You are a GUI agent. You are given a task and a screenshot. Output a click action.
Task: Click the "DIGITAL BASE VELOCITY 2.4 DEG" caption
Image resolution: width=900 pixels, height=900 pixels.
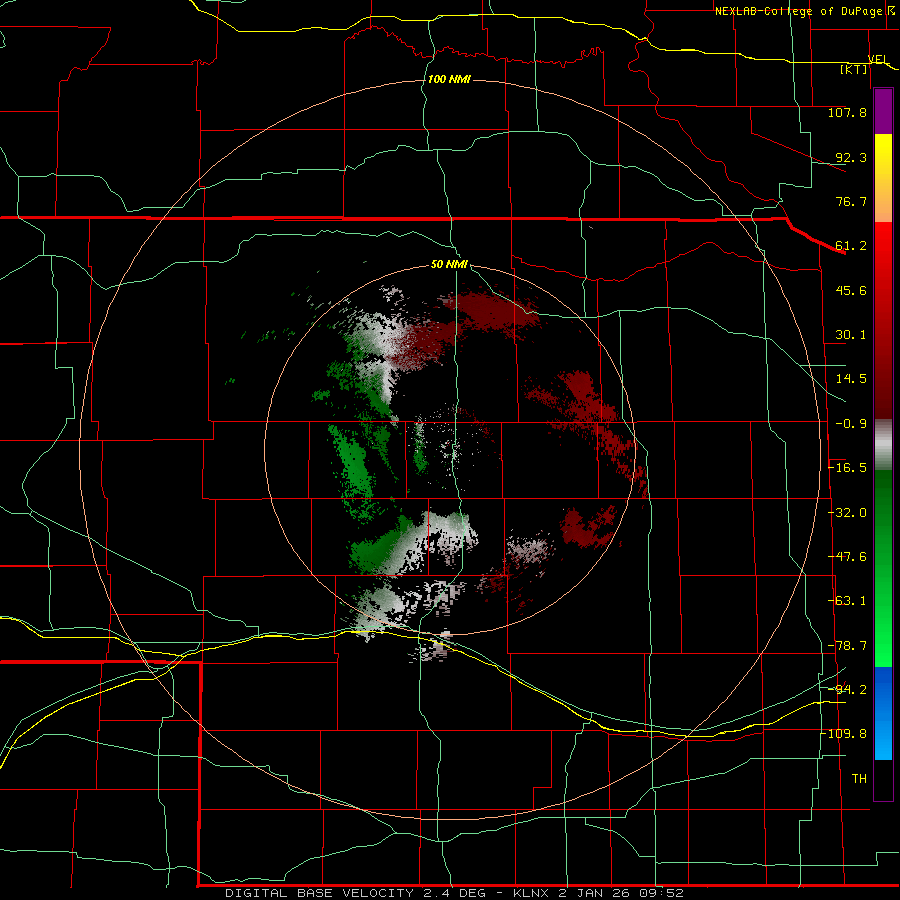coord(355,893)
